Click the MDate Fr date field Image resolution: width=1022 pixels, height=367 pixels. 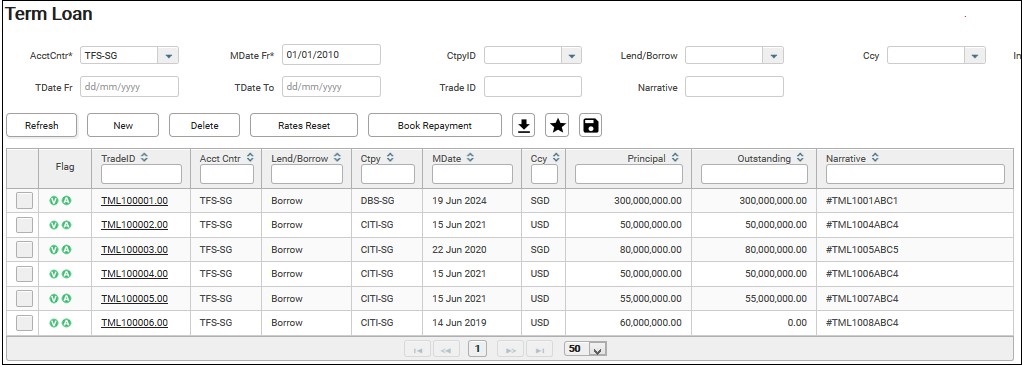click(331, 55)
